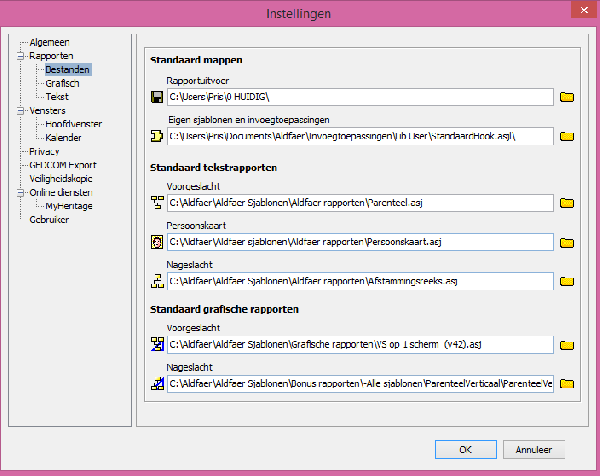
Task: Collapse the Rapporten tree node
Action: point(22,57)
